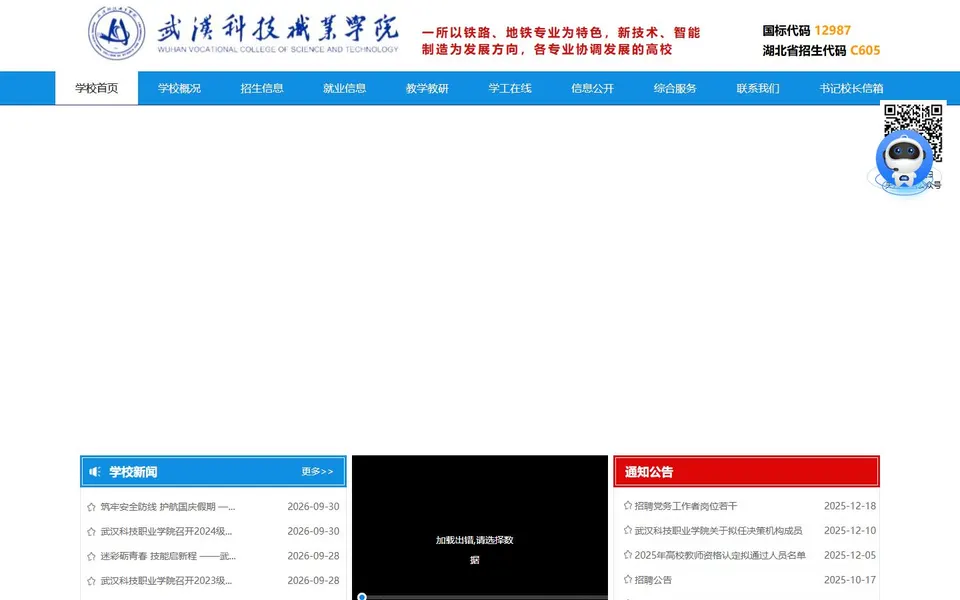
Task: Open the 联系我们 menu
Action: pos(758,88)
